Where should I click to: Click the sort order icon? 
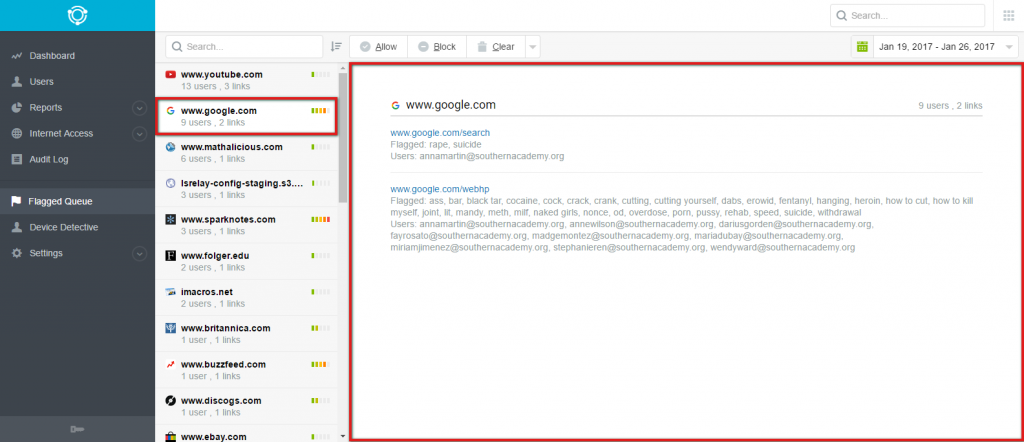click(336, 46)
